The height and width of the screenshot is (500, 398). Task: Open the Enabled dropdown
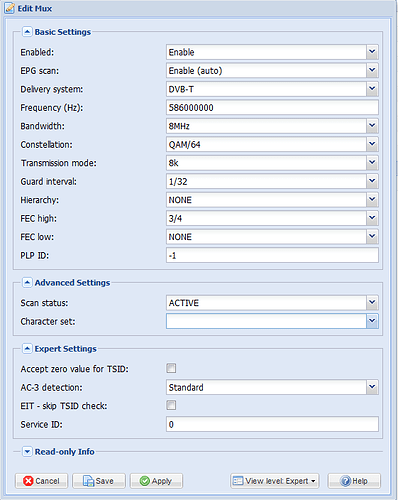(x=372, y=52)
